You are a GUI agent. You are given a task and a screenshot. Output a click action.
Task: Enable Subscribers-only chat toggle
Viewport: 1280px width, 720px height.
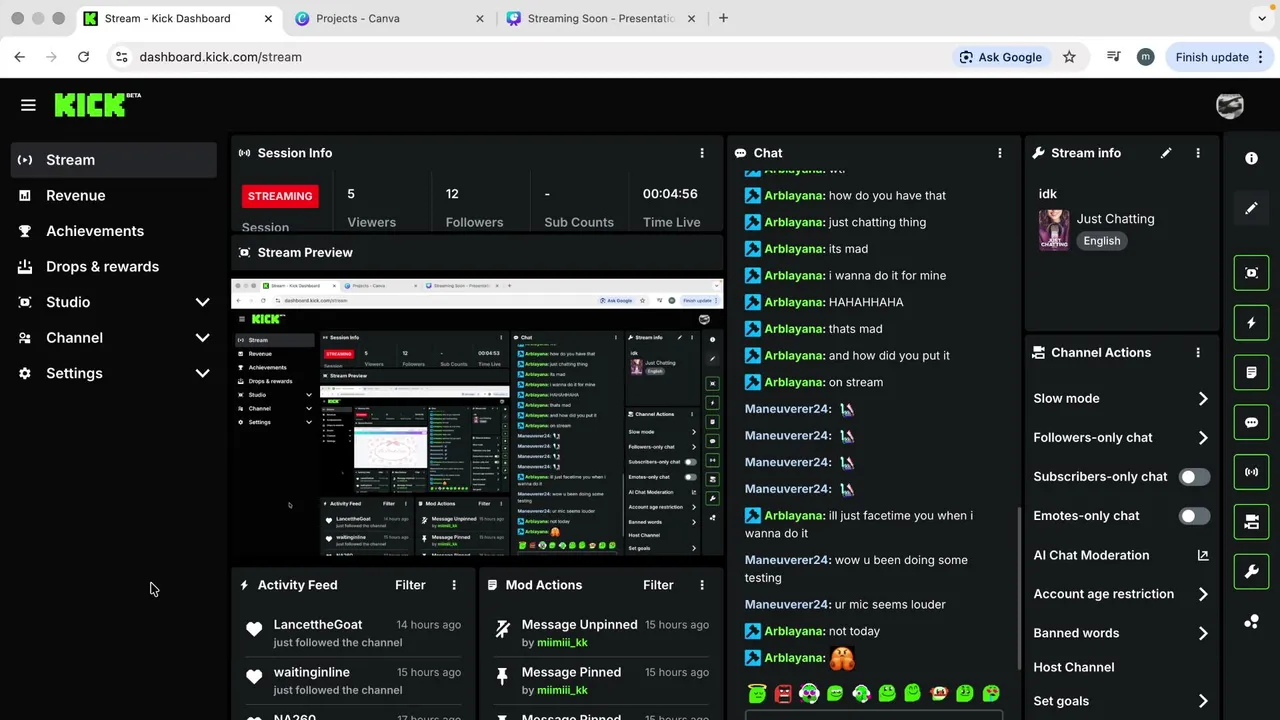1194,477
